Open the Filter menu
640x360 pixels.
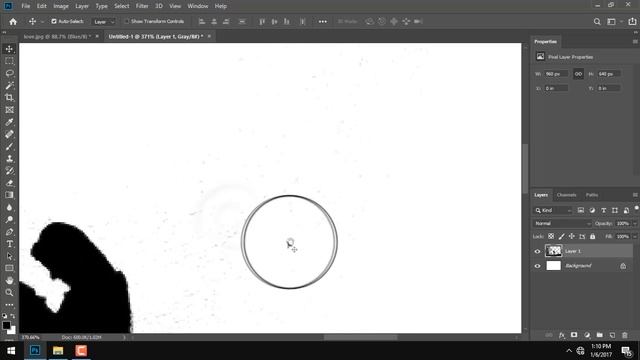pos(142,6)
